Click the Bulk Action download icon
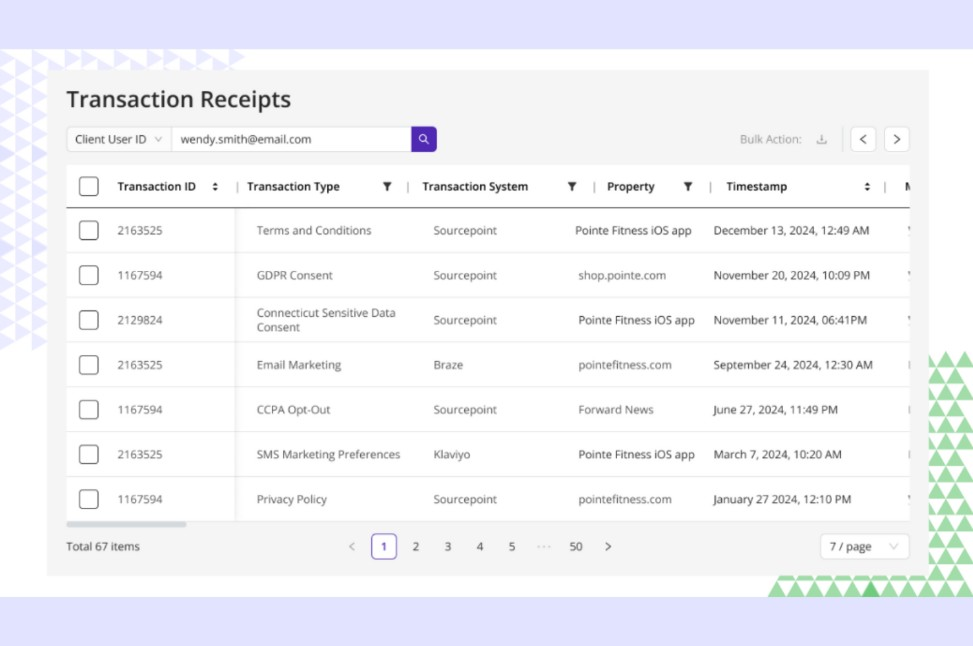 click(x=821, y=139)
